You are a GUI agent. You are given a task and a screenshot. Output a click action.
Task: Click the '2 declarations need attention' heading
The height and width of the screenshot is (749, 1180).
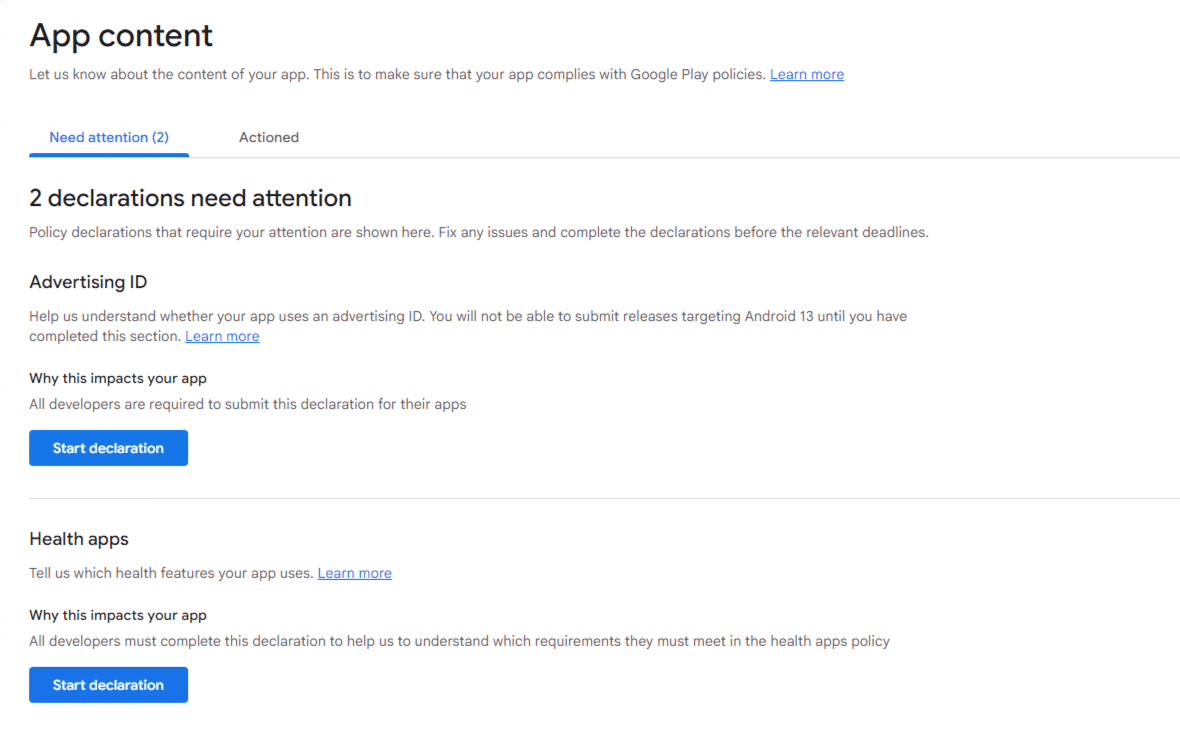190,197
